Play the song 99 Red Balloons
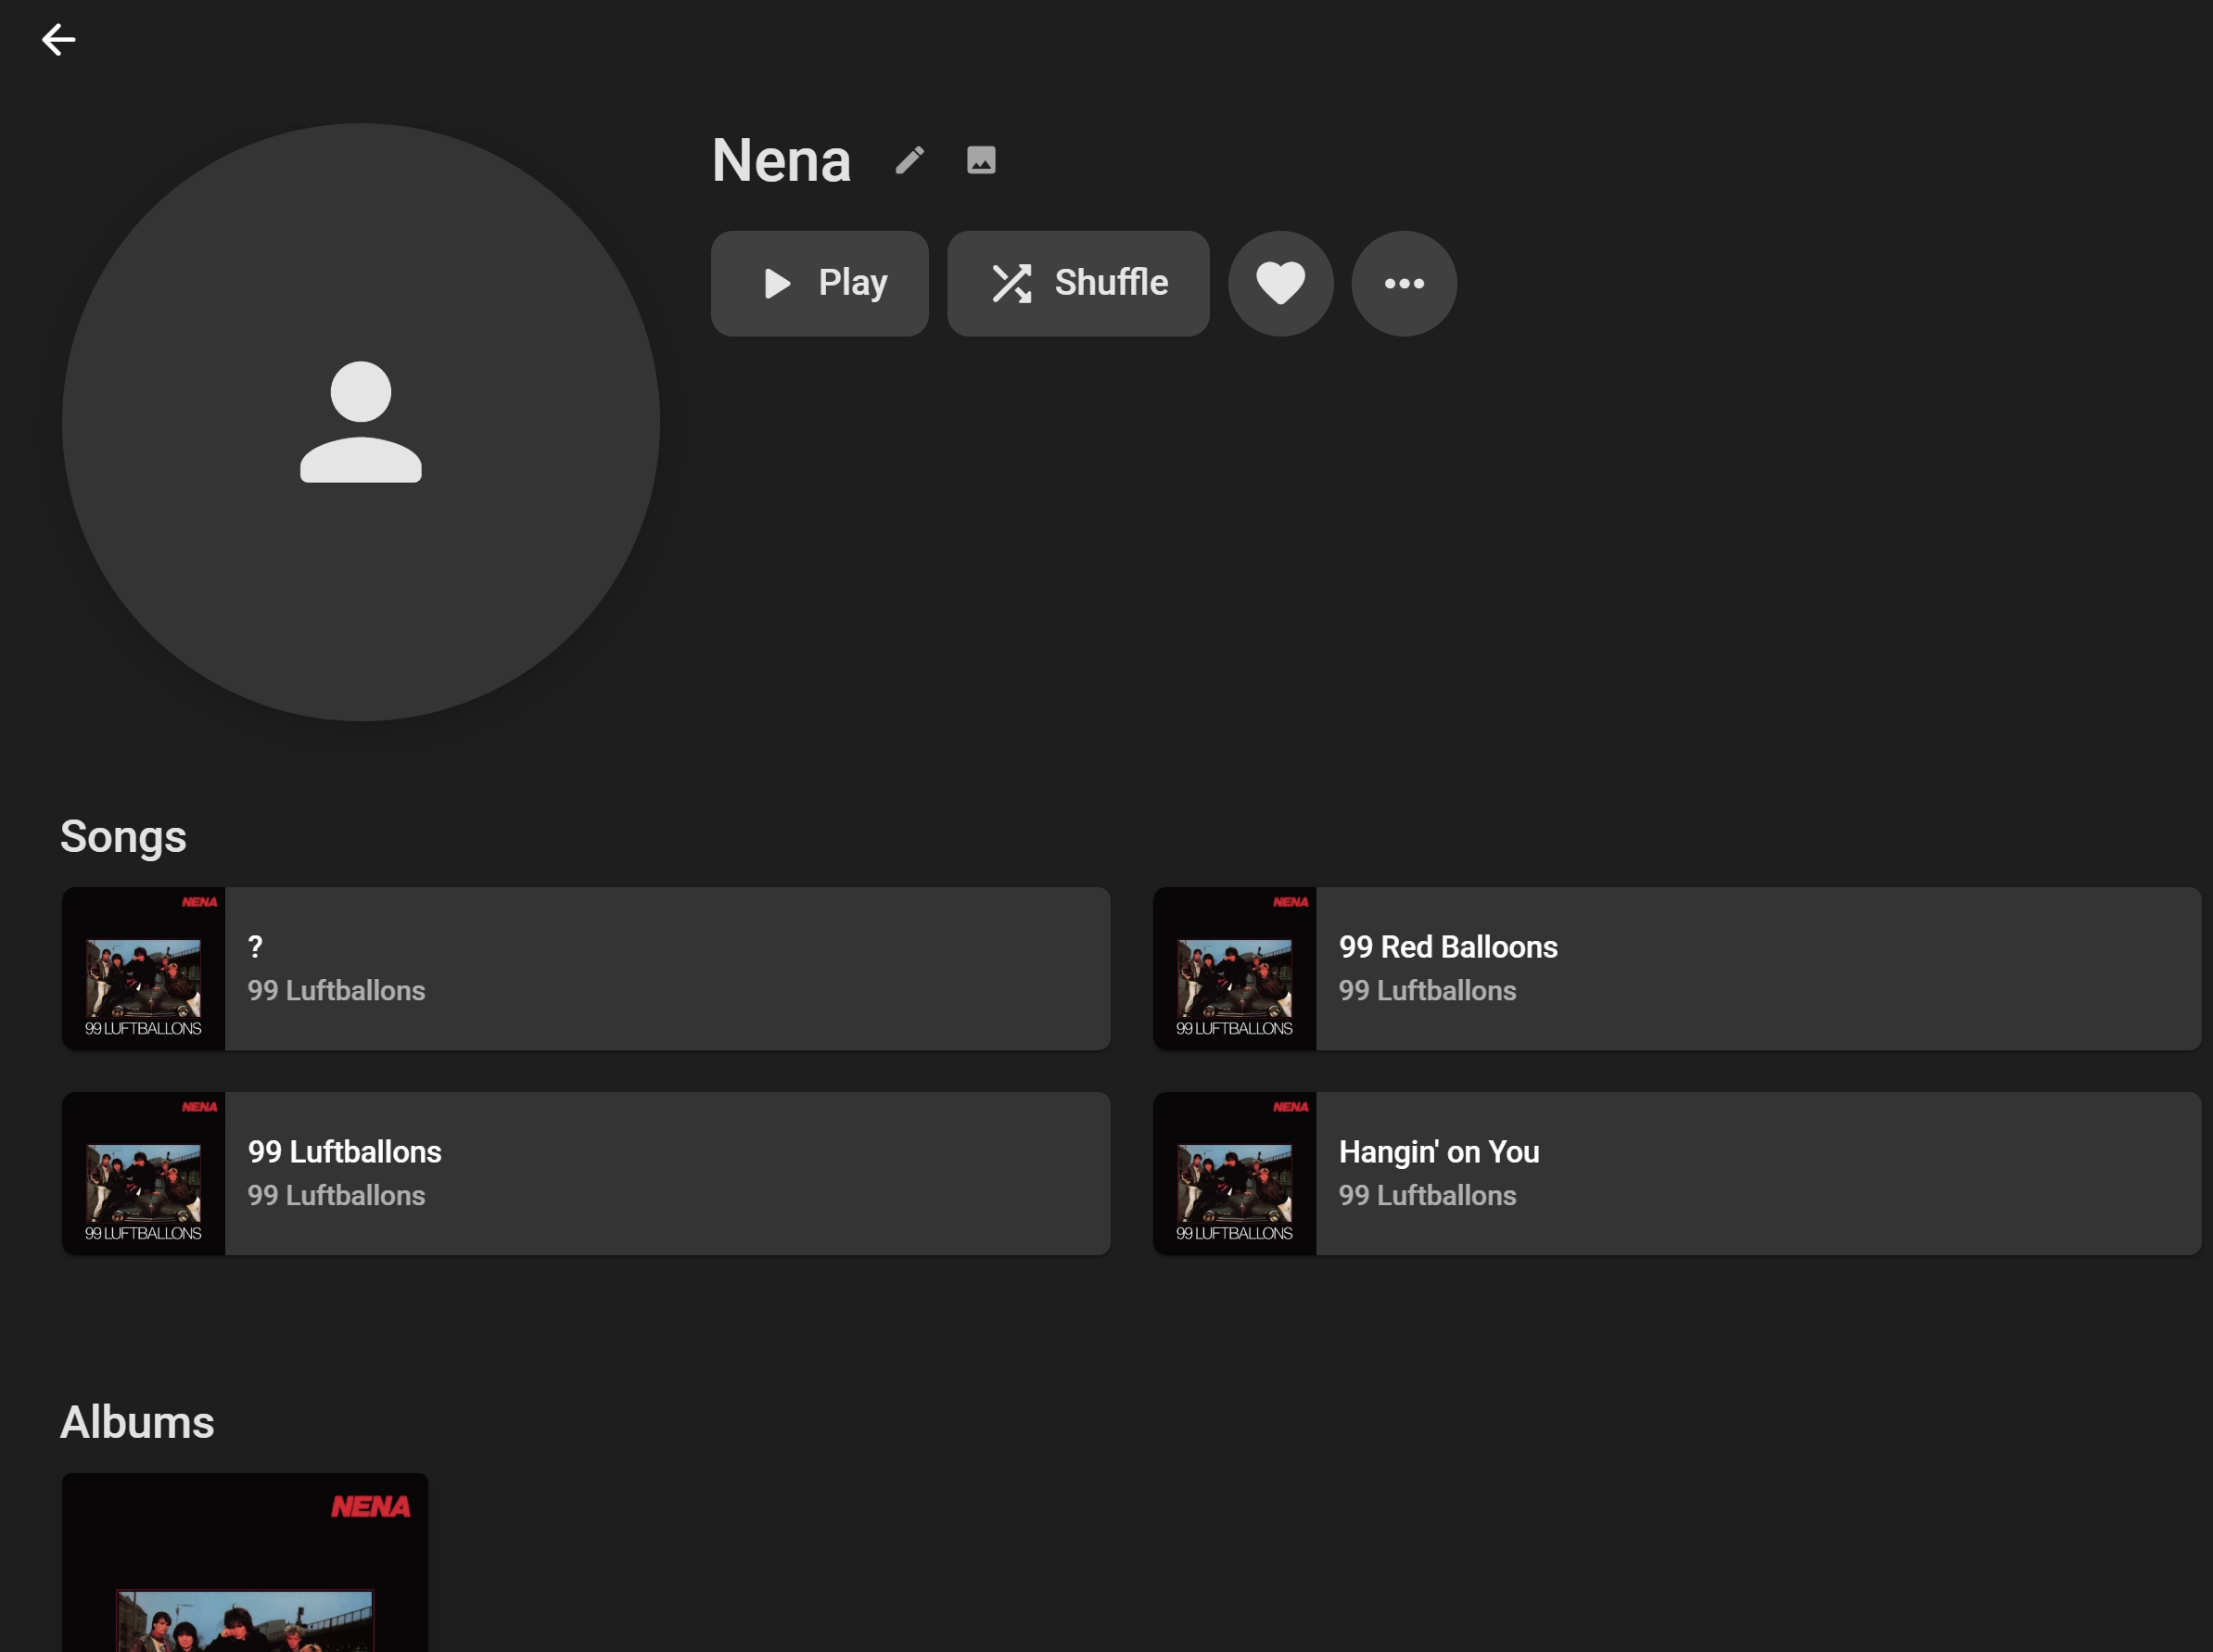 tap(1447, 946)
